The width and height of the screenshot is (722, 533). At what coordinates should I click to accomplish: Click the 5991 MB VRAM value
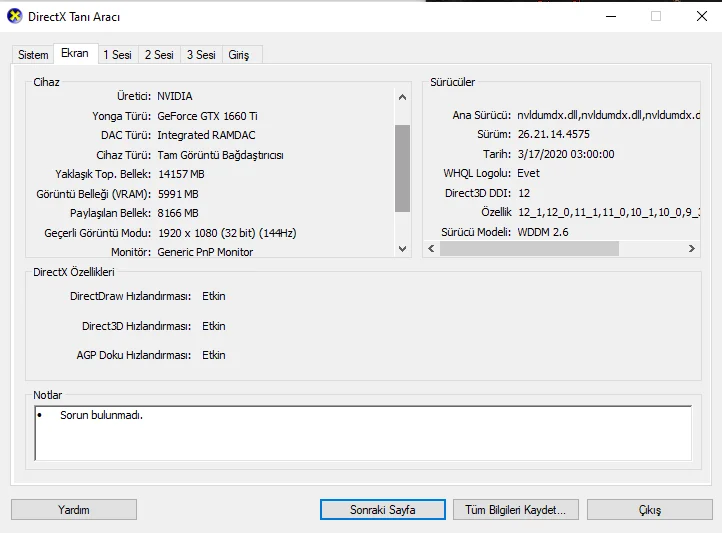pyautogui.click(x=178, y=194)
